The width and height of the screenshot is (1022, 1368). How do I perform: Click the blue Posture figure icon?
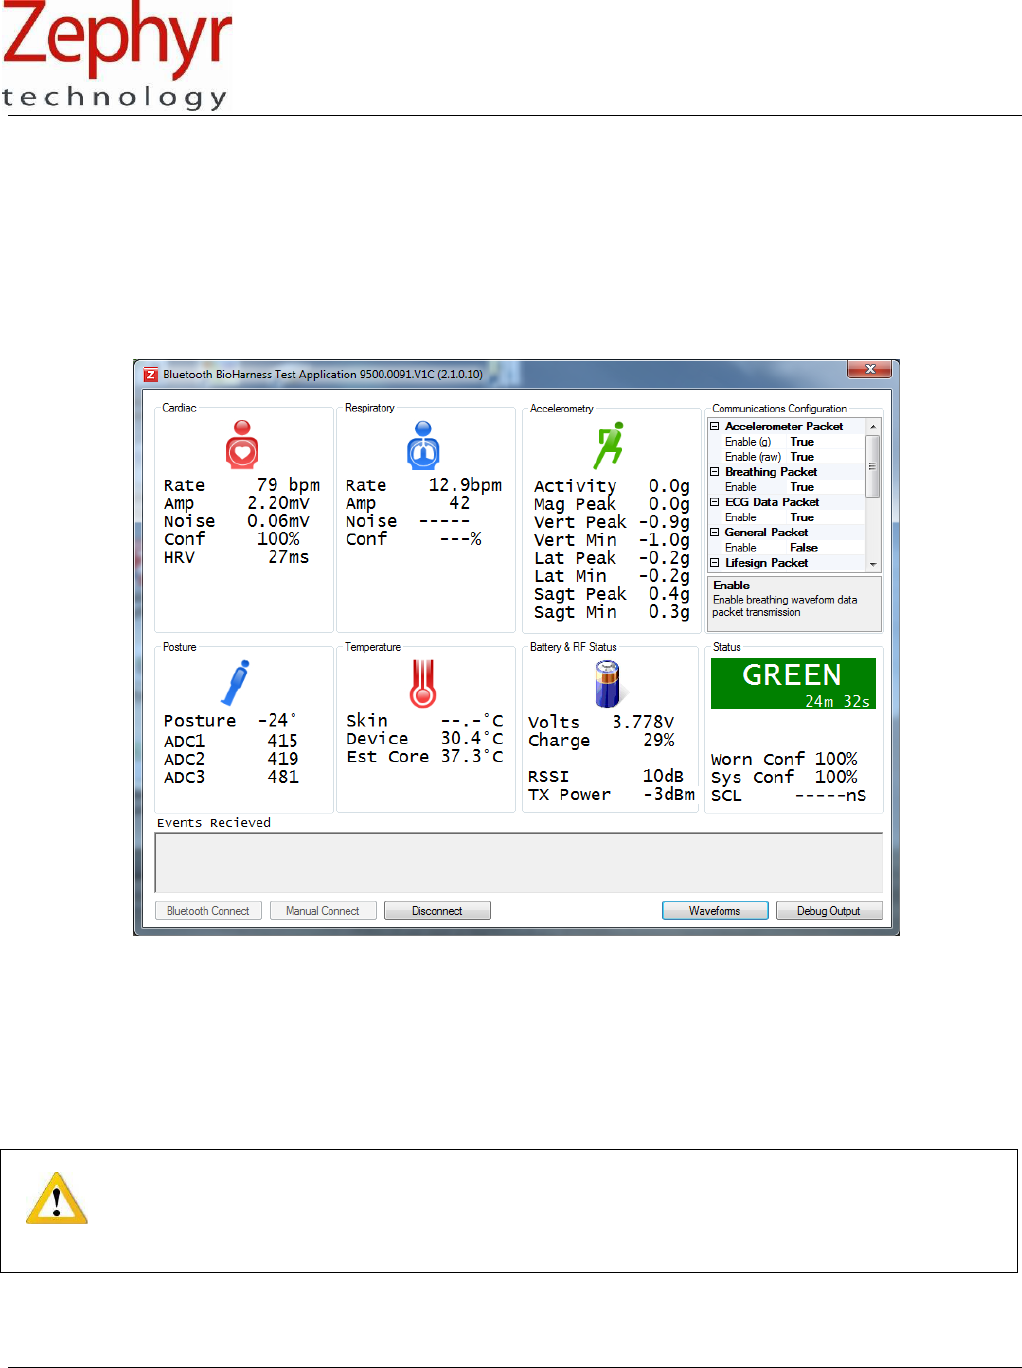tap(235, 683)
